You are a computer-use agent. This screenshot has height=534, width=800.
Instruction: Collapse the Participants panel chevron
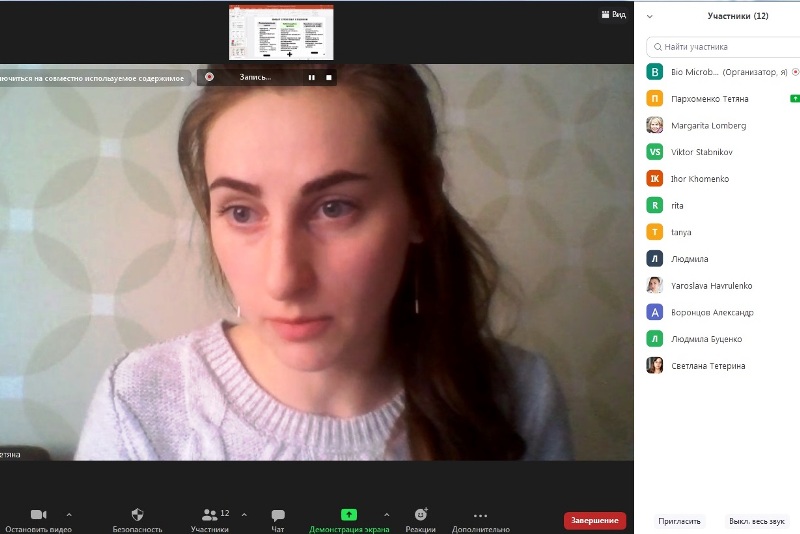[x=649, y=16]
